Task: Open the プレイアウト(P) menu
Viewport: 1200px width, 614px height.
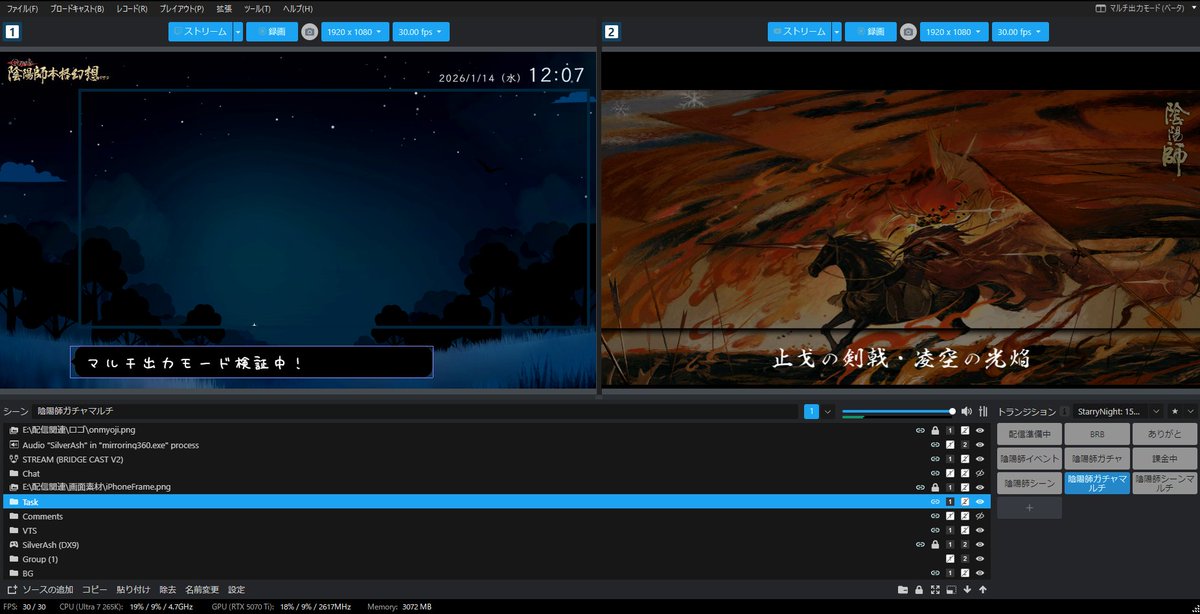Action: (182, 8)
